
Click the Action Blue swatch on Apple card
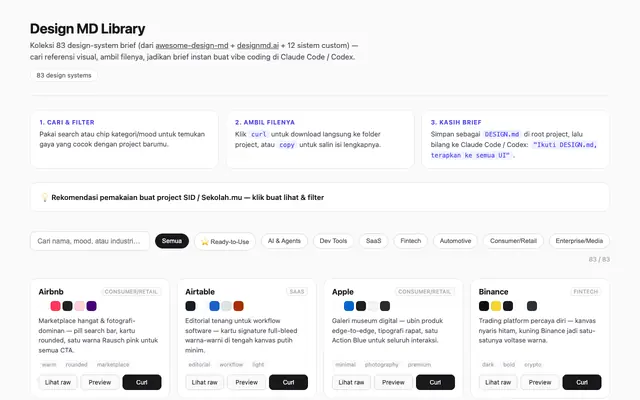point(349,306)
